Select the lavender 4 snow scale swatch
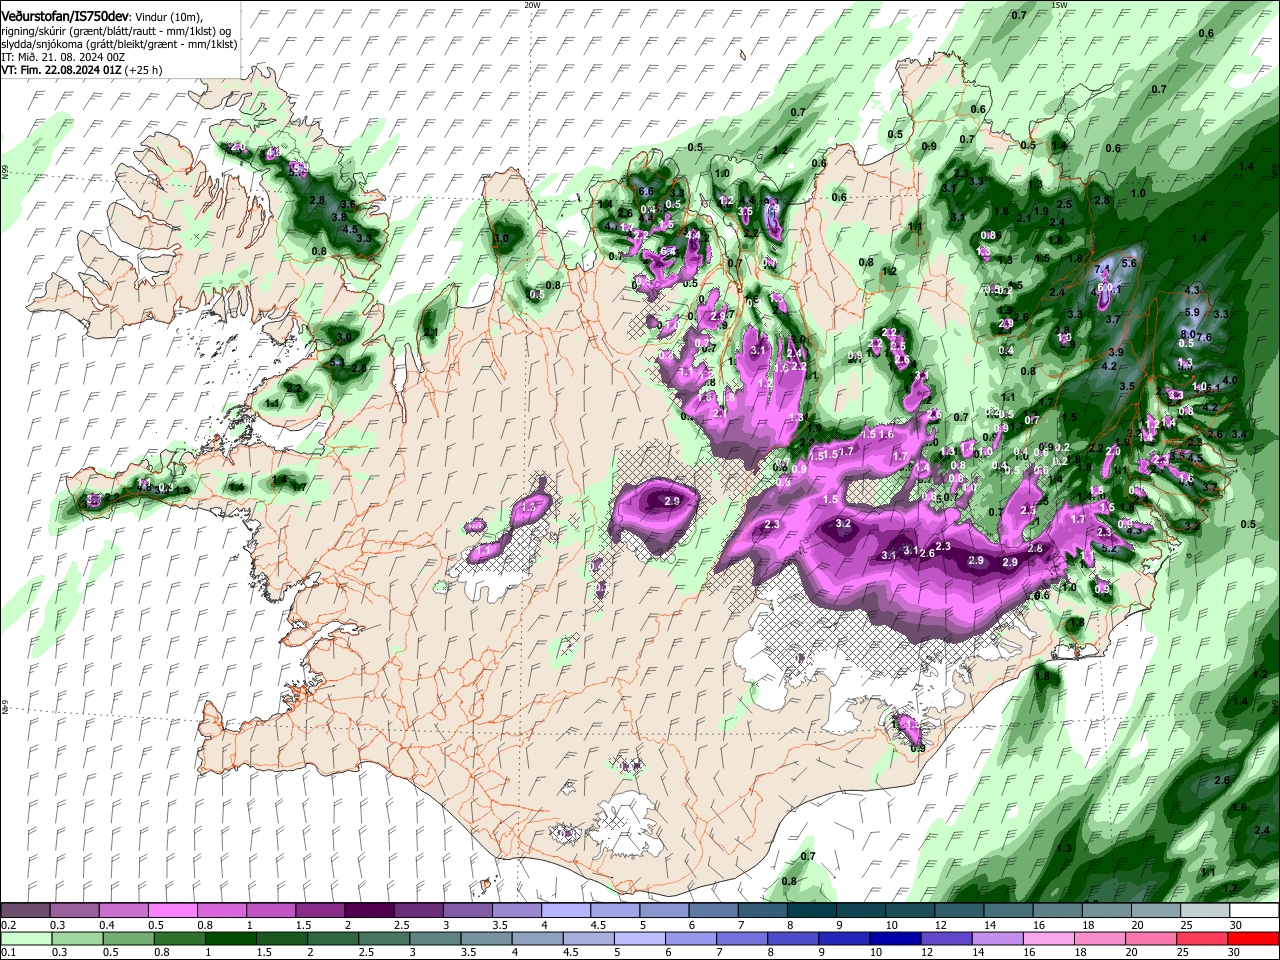 (565, 911)
